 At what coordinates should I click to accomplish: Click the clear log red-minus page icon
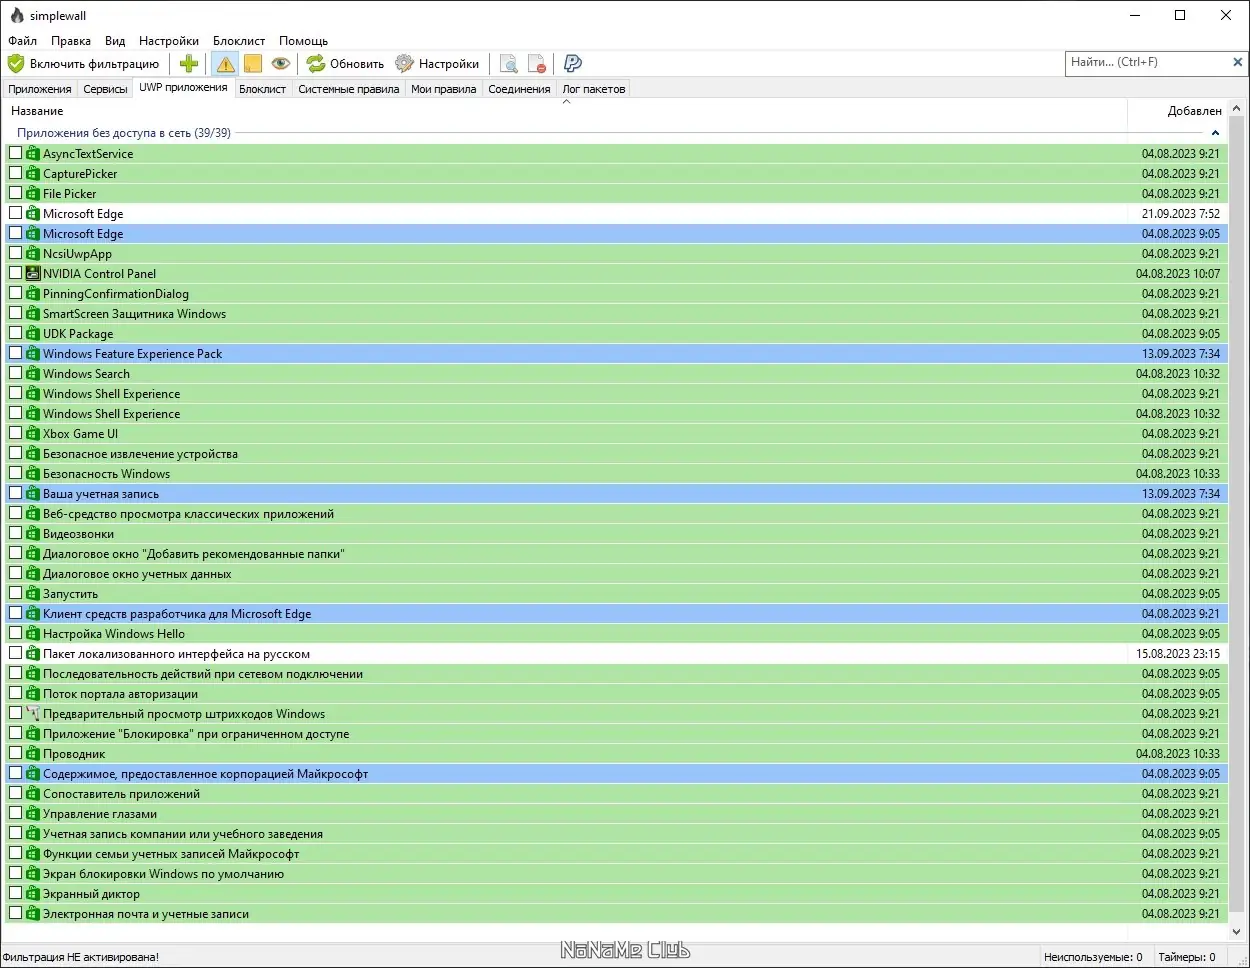point(537,64)
